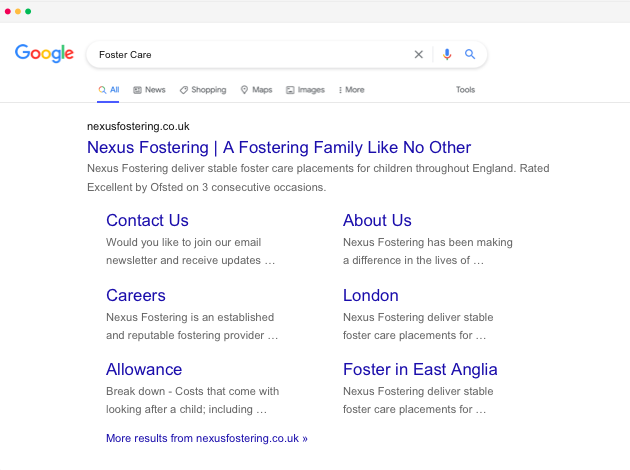Open the search Tools options
Image resolution: width=630 pixels, height=470 pixels.
click(x=465, y=90)
